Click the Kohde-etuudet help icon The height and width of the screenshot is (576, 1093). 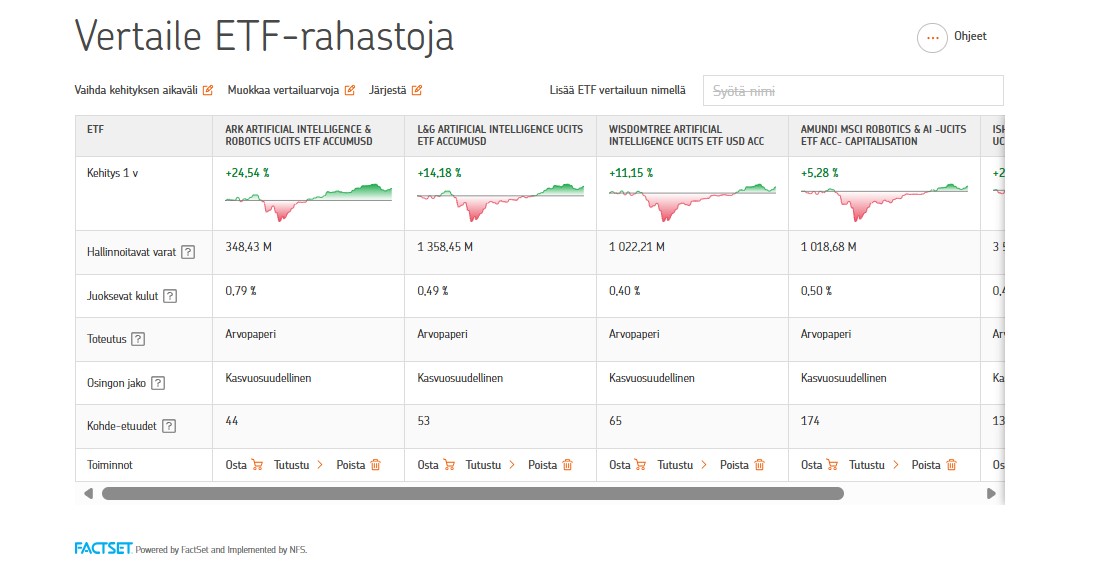click(x=169, y=426)
